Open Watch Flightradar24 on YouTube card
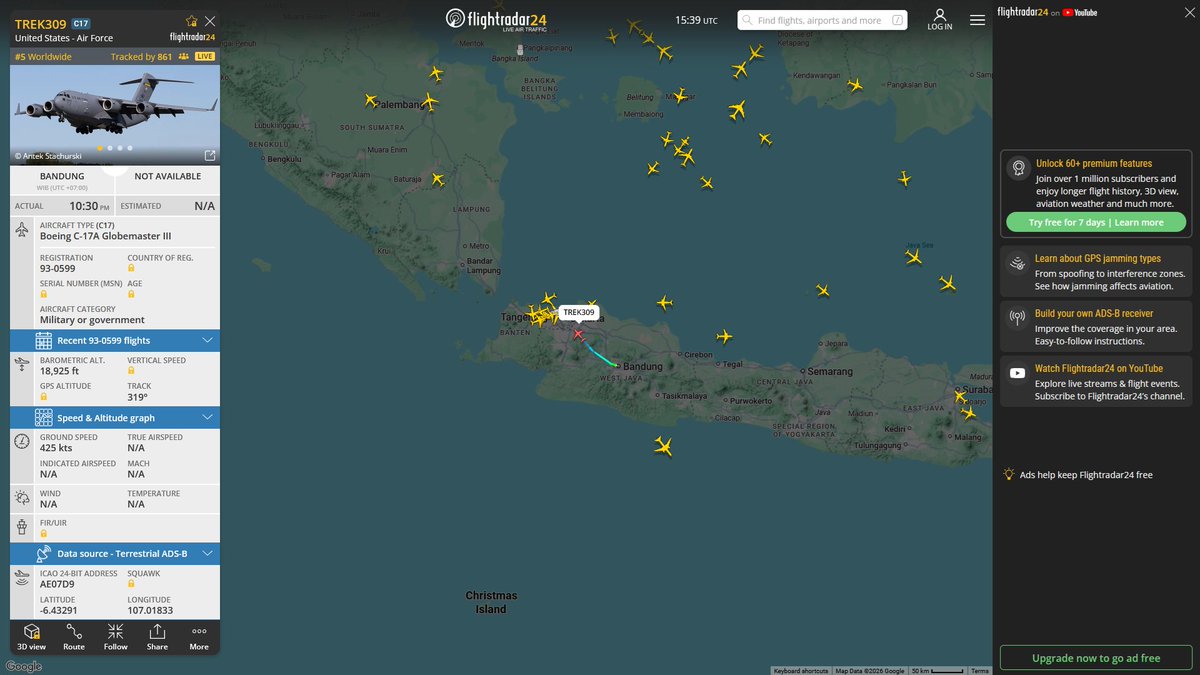 coord(1096,381)
